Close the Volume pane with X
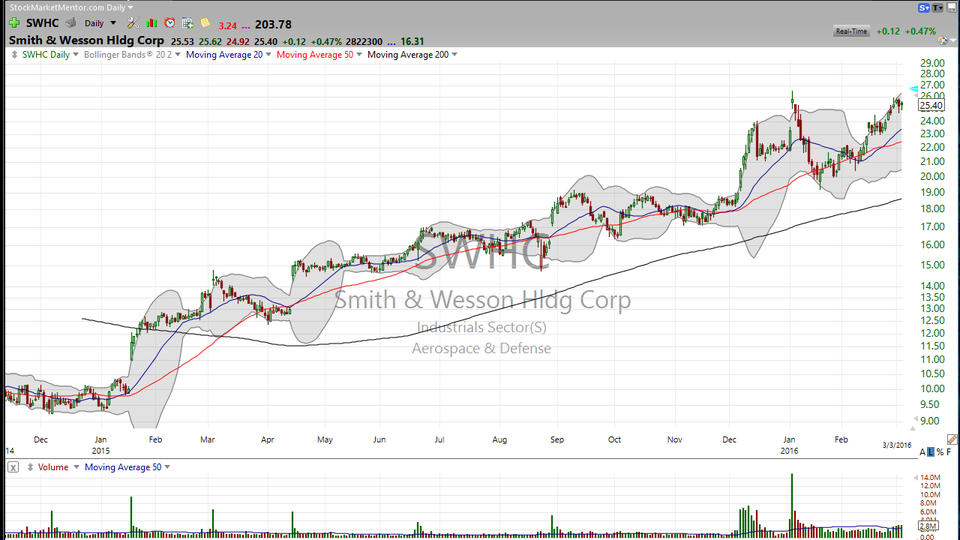Viewport: 960px width, 540px height. point(13,467)
